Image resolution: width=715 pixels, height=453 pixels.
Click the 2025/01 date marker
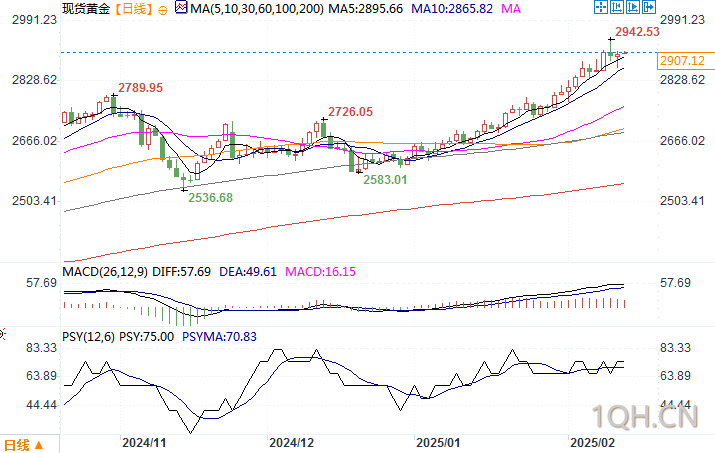click(438, 443)
